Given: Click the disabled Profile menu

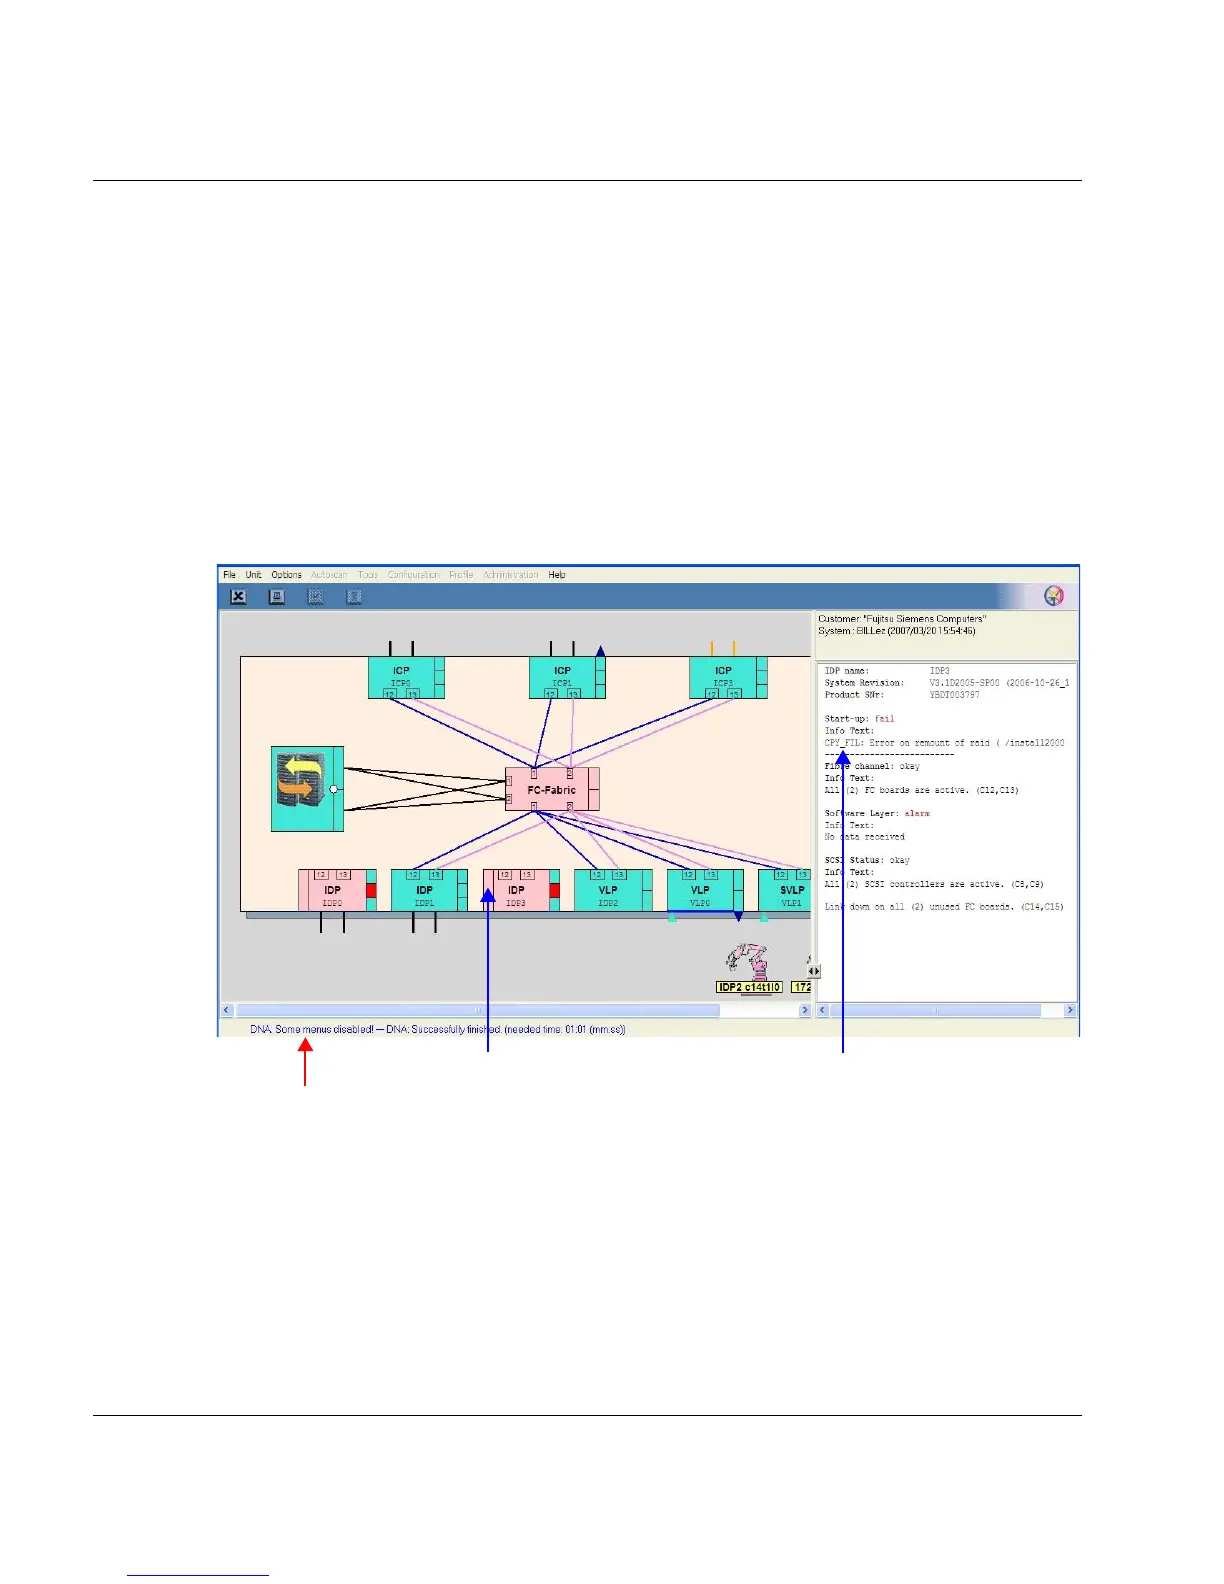Looking at the screenshot, I should coord(461,575).
